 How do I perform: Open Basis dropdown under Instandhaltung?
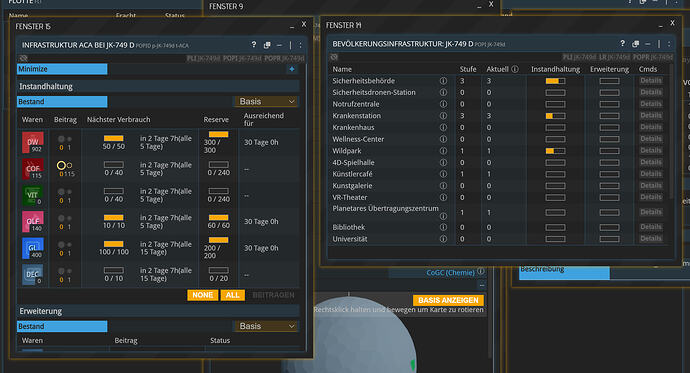point(266,102)
